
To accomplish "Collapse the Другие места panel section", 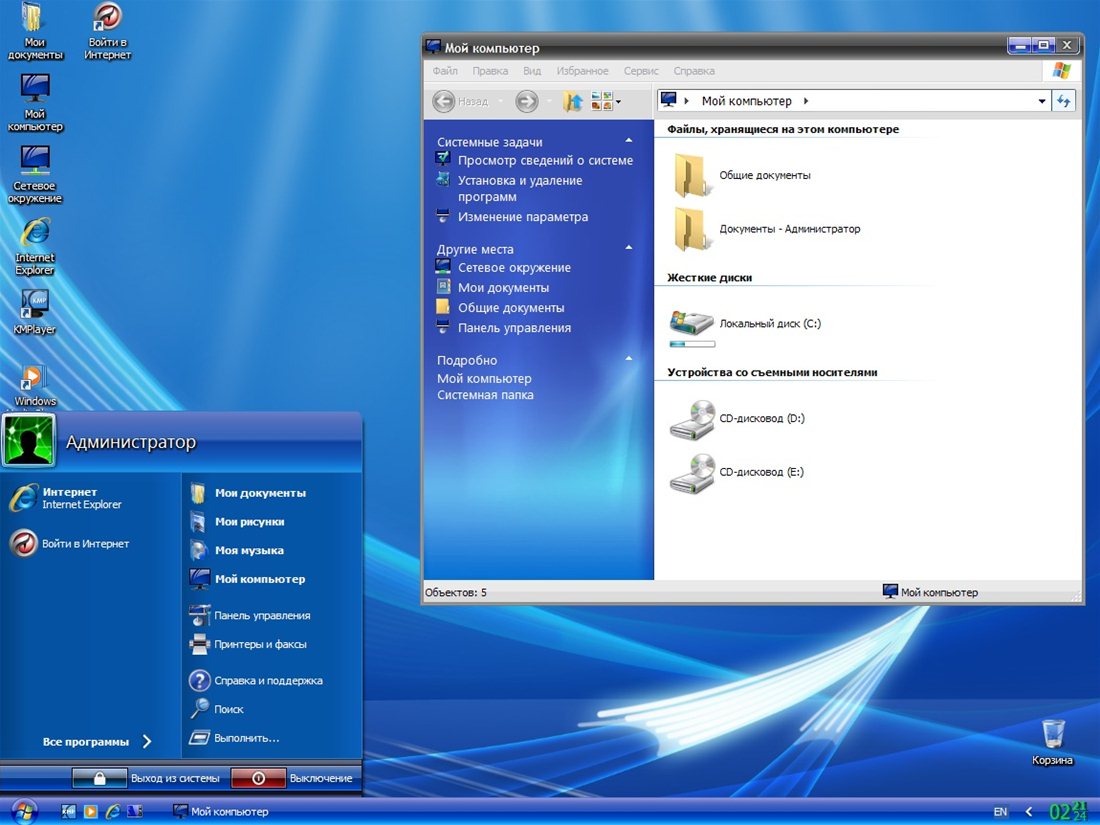I will (x=629, y=248).
